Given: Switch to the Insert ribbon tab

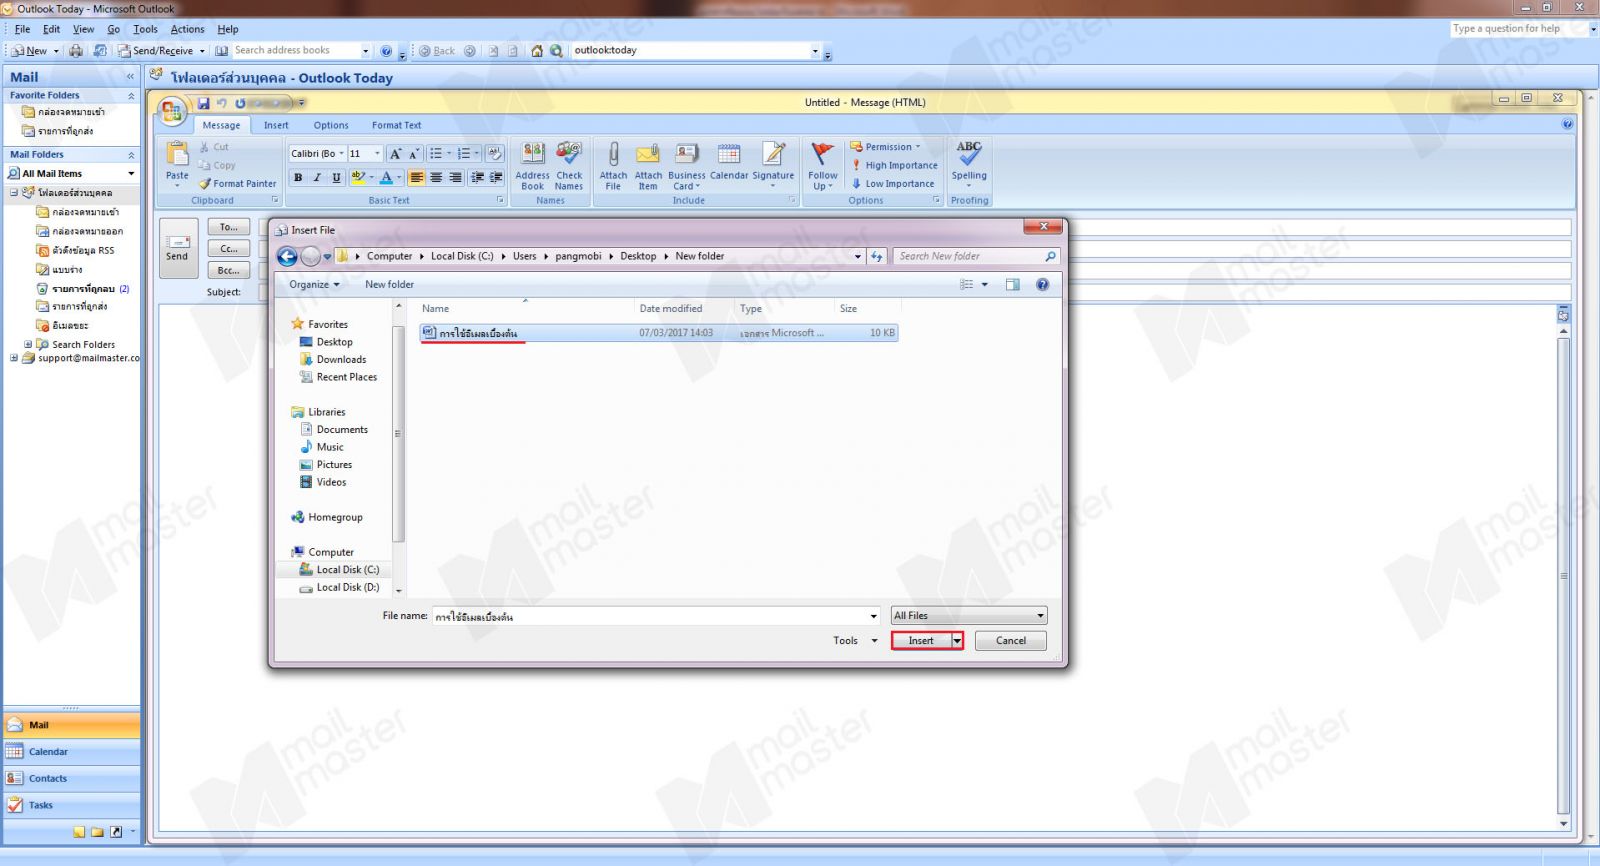Looking at the screenshot, I should tap(276, 126).
